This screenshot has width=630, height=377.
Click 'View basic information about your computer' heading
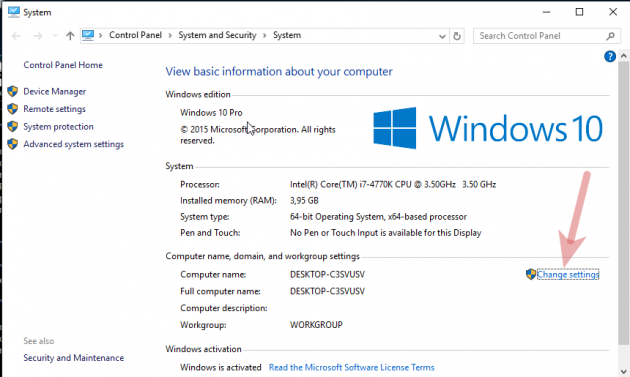click(x=279, y=72)
